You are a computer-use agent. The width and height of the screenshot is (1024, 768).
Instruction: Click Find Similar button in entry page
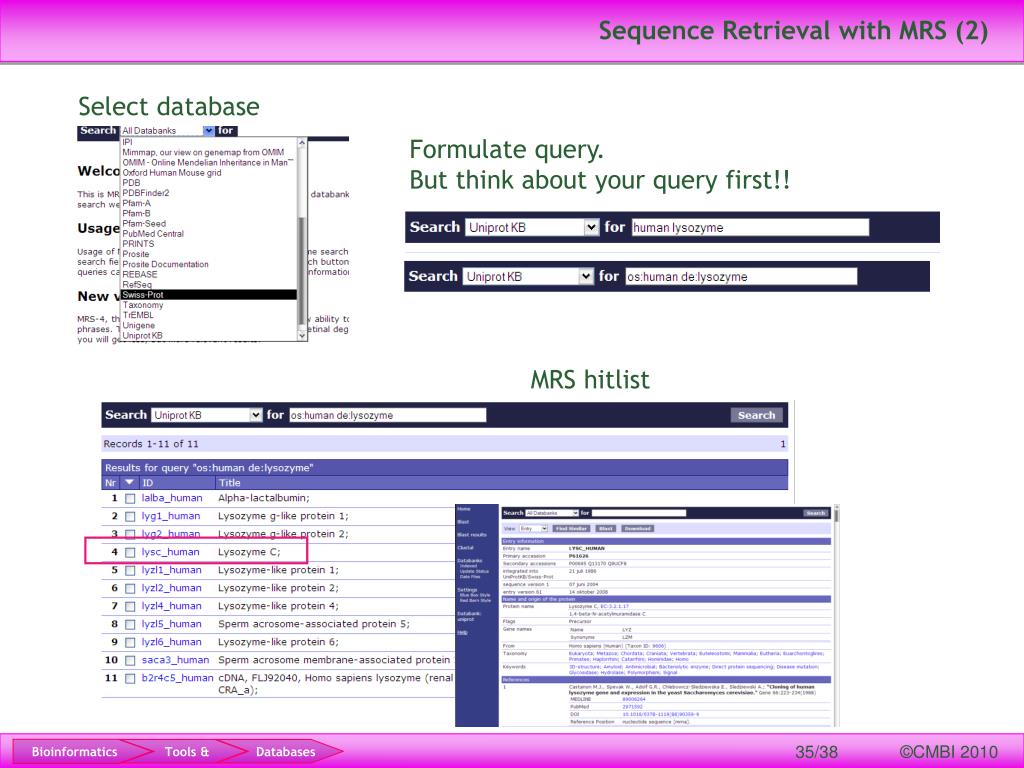pyautogui.click(x=571, y=528)
